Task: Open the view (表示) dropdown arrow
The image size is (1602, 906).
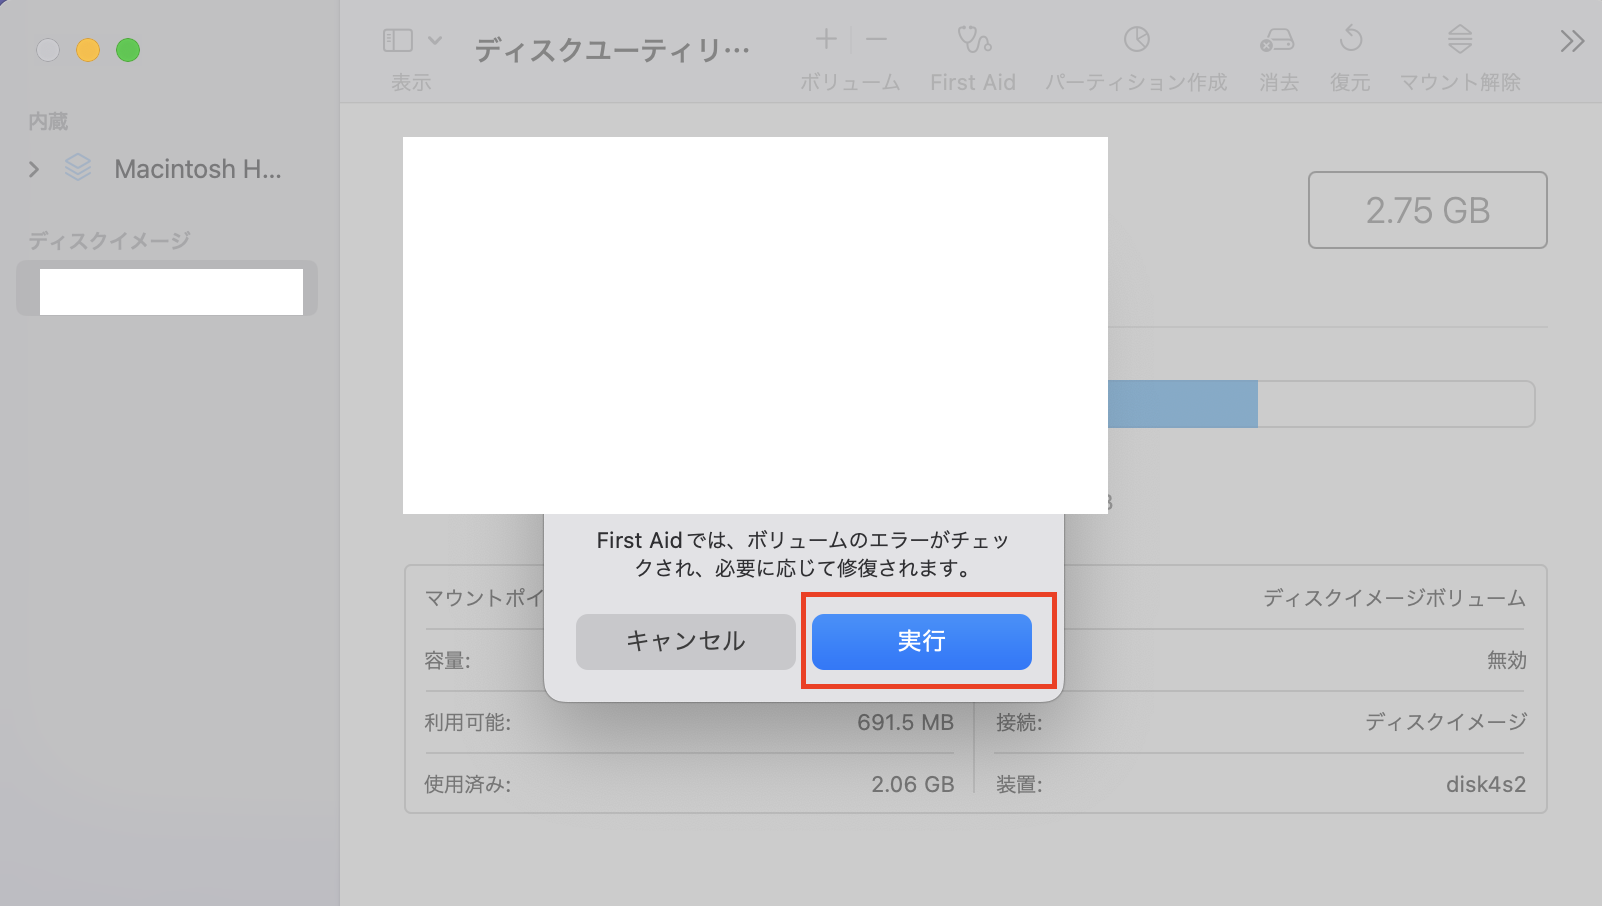Action: pyautogui.click(x=435, y=40)
